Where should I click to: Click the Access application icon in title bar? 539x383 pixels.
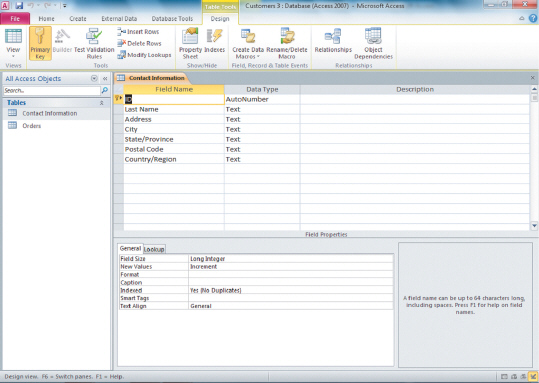tap(5, 6)
